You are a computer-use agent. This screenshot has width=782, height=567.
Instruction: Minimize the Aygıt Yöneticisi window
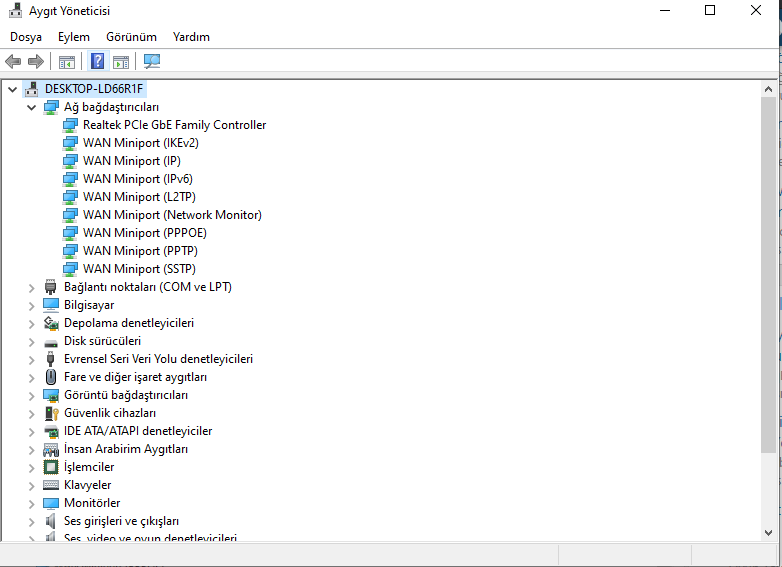[665, 10]
